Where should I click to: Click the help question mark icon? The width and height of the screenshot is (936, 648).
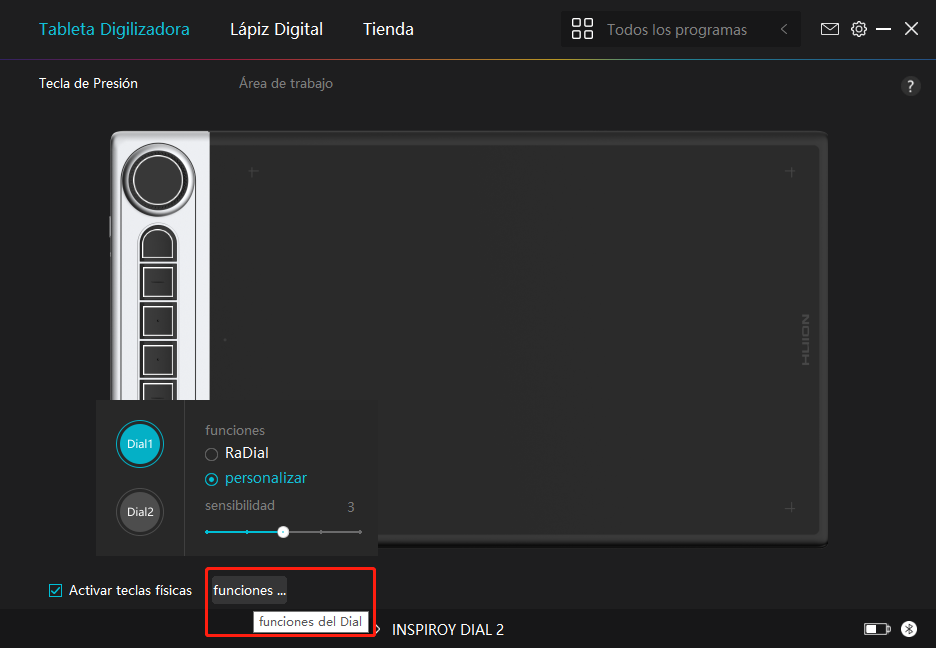tap(910, 86)
